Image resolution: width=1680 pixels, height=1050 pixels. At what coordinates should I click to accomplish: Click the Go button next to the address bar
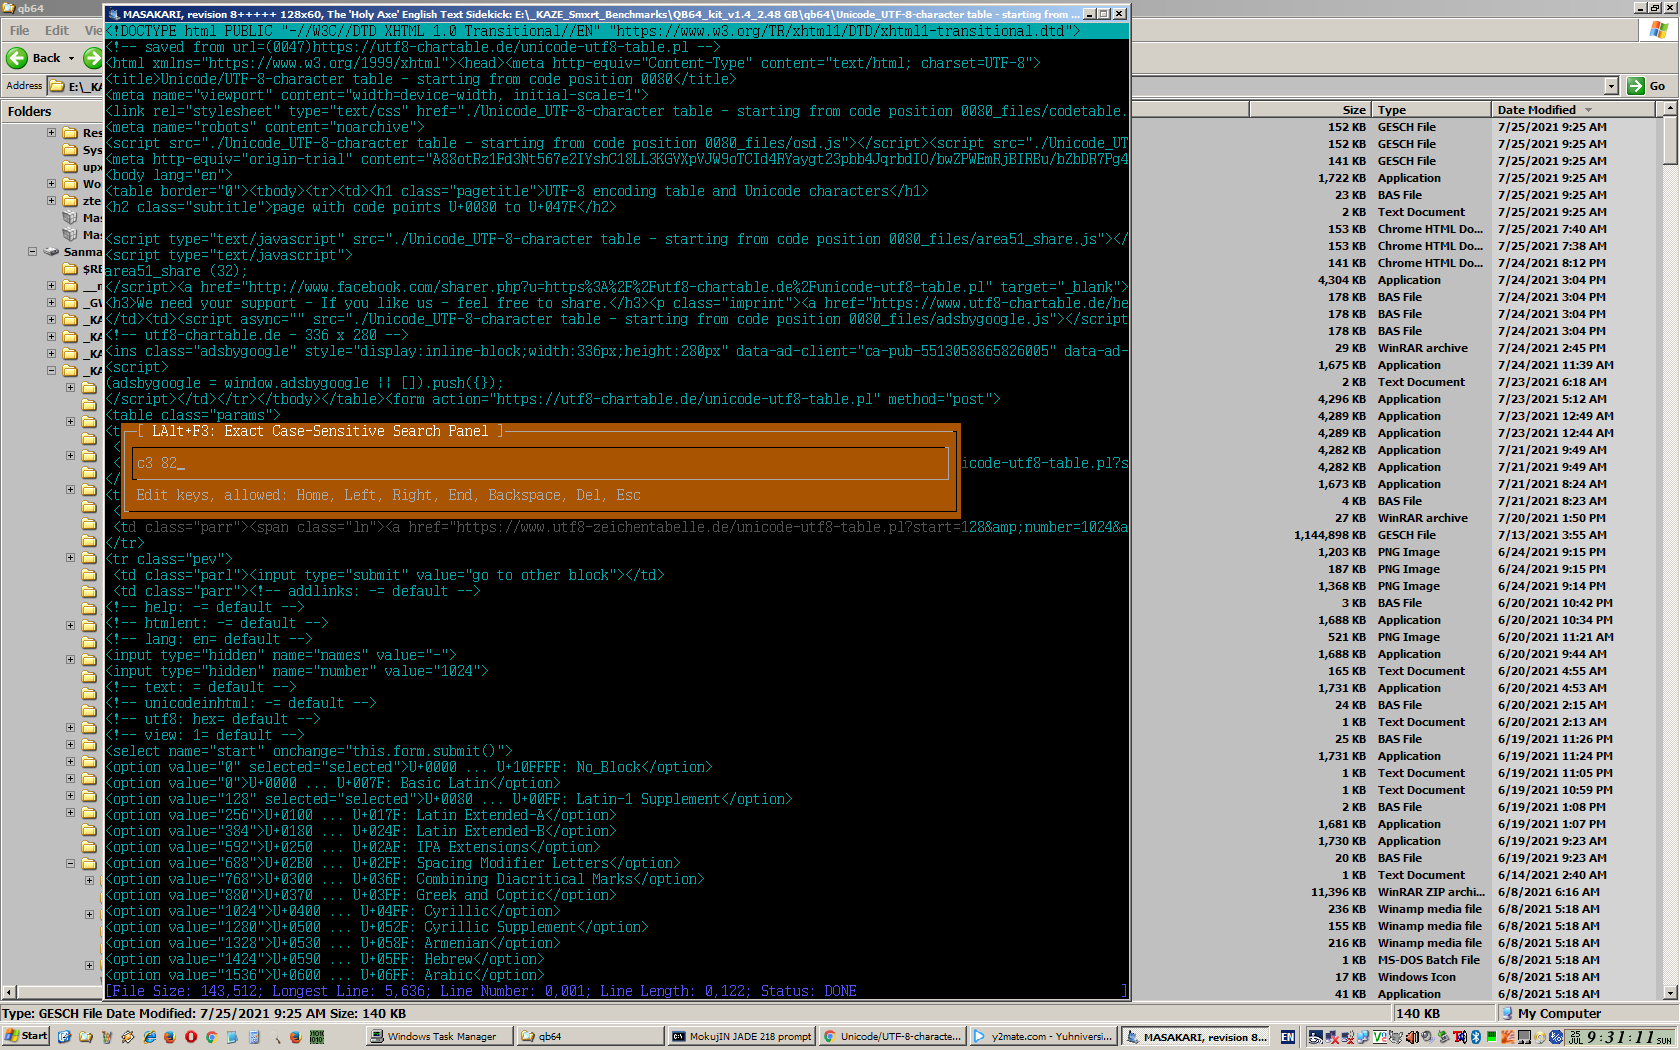pos(1647,86)
